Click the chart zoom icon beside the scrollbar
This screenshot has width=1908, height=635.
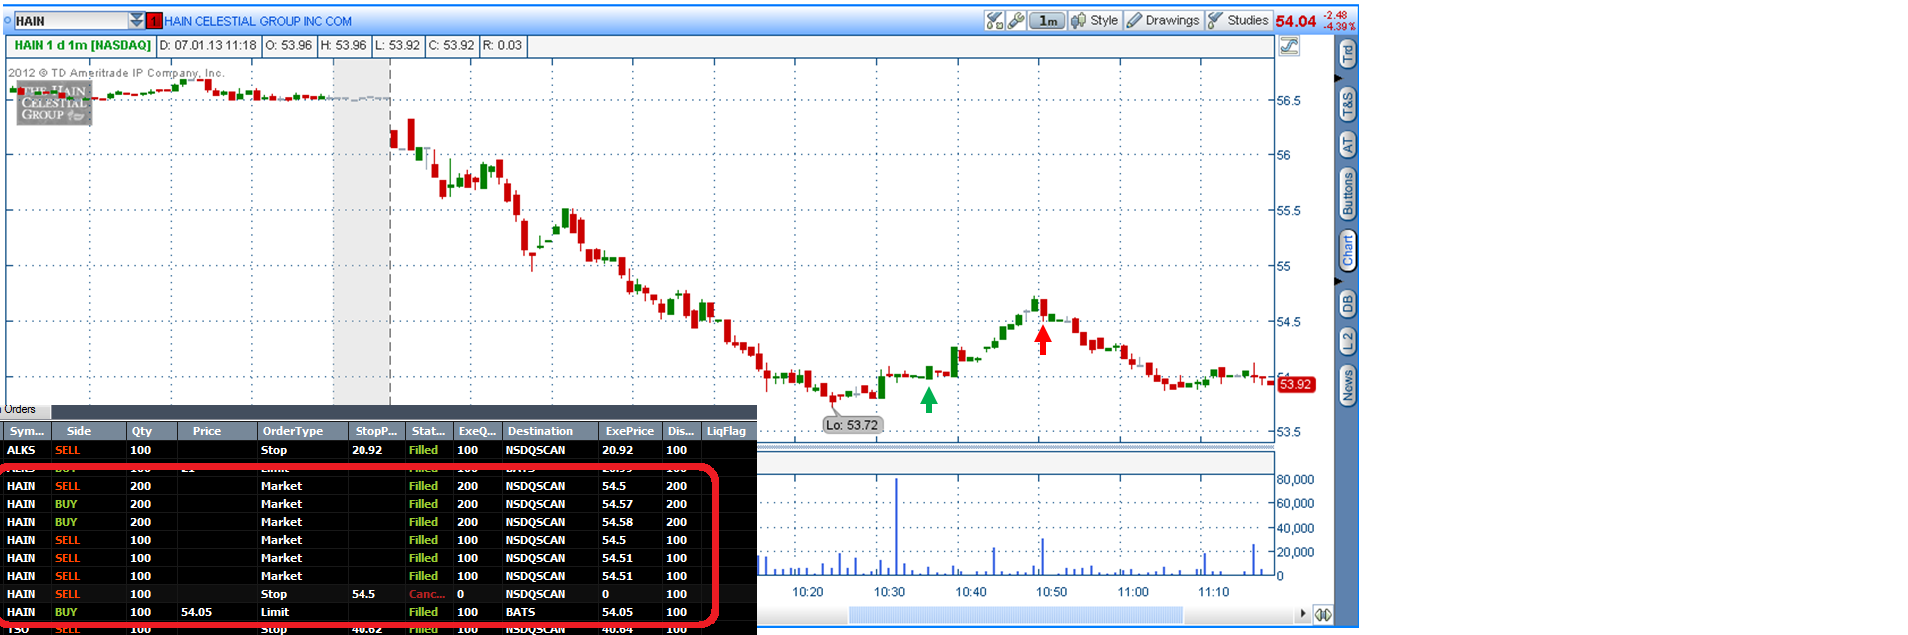pyautogui.click(x=1323, y=615)
